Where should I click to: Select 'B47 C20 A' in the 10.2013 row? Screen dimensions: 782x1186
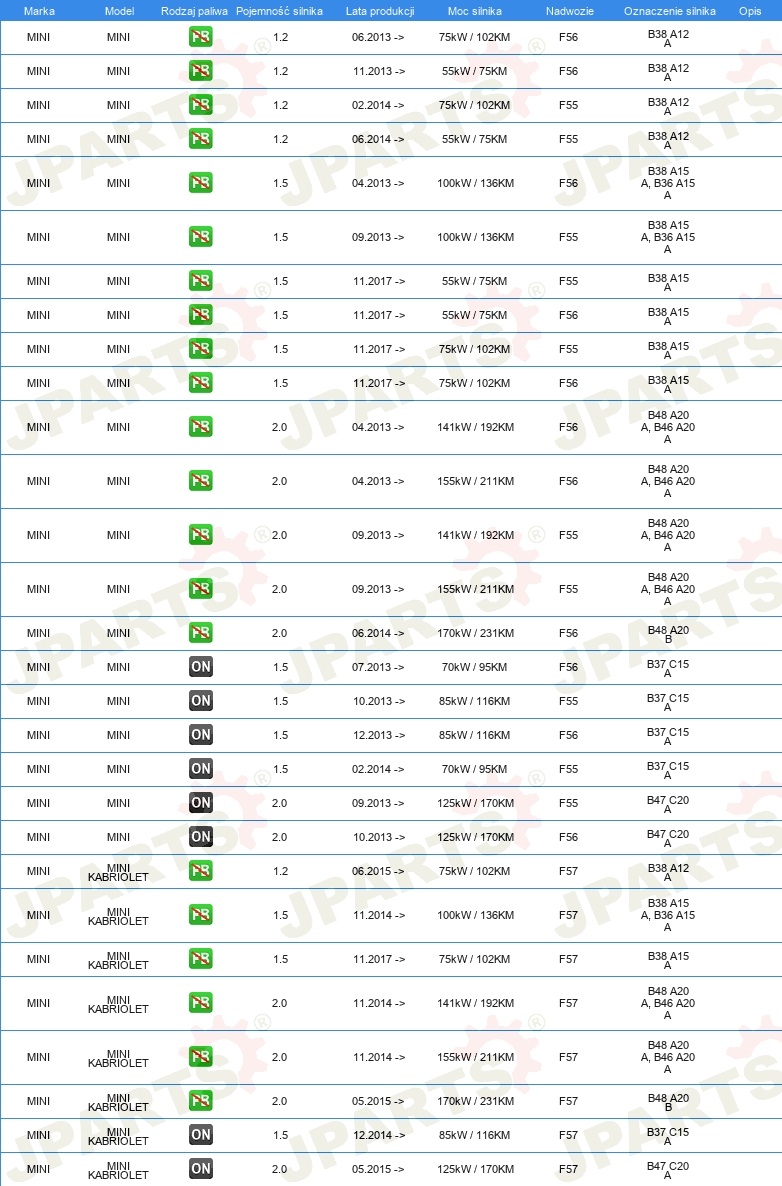pos(668,838)
